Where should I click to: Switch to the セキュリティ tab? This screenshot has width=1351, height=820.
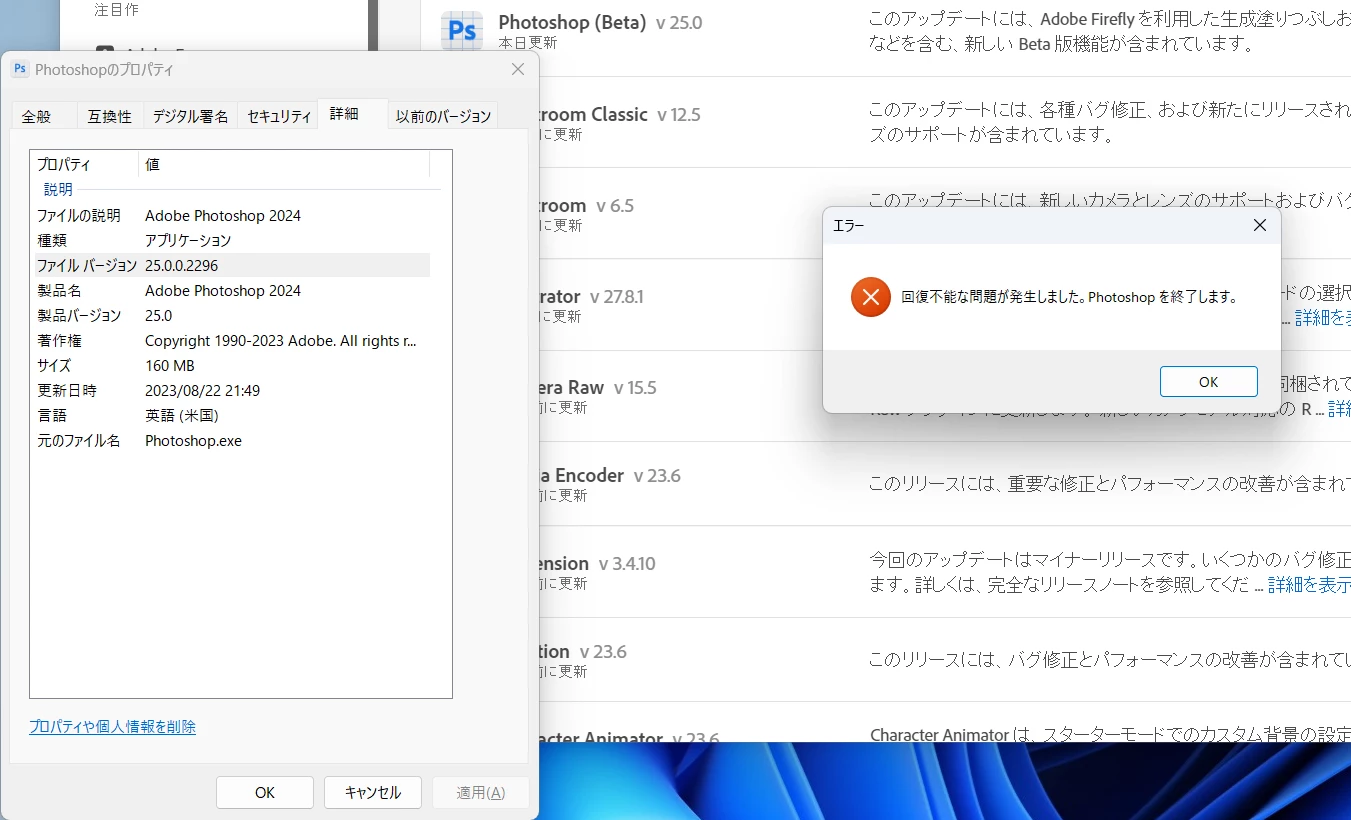(x=279, y=116)
